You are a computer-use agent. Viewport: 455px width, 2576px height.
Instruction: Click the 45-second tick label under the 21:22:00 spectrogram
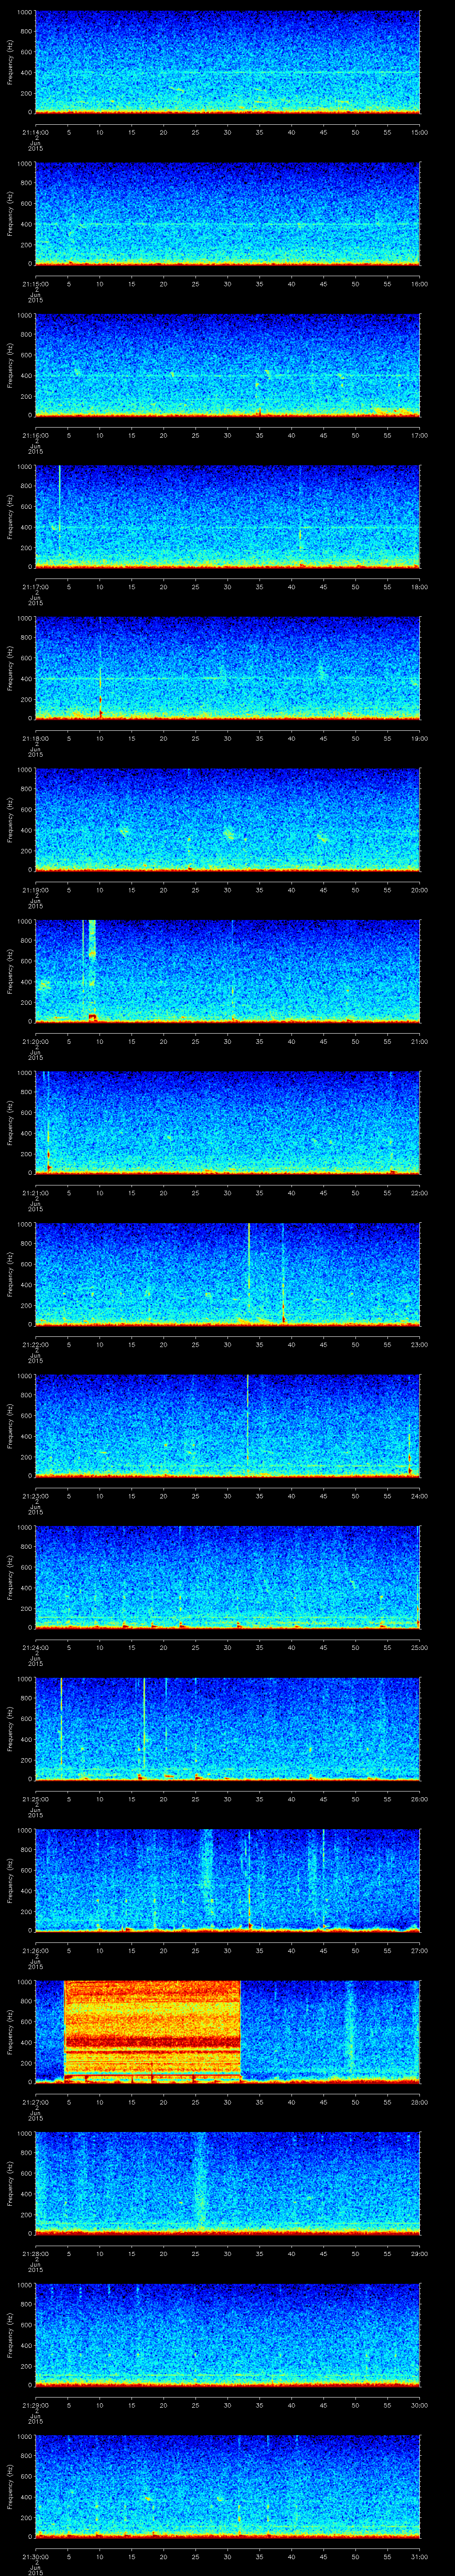[x=323, y=1344]
